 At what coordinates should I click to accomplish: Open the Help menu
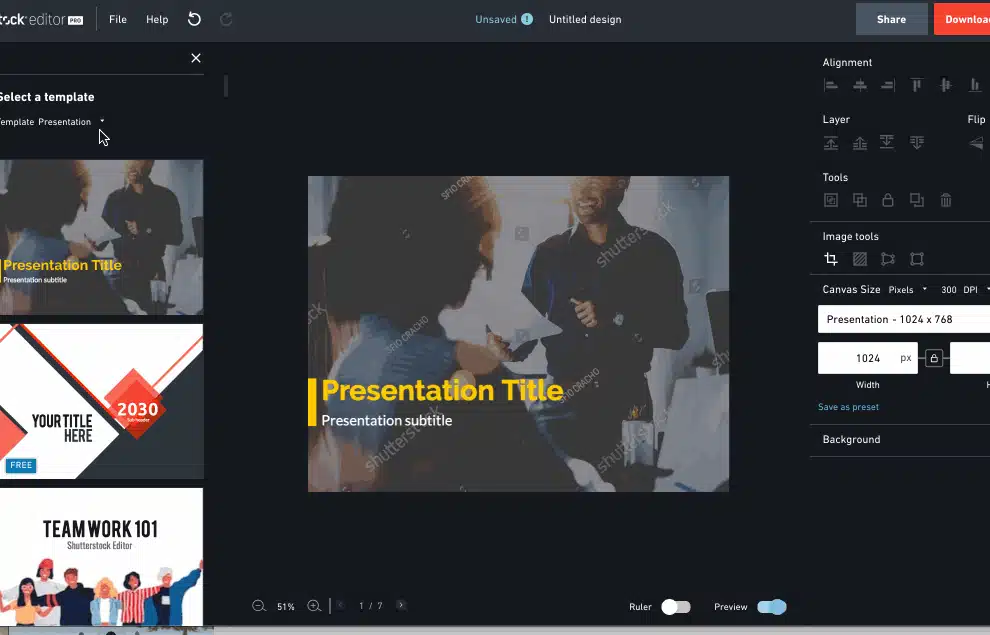pyautogui.click(x=157, y=20)
